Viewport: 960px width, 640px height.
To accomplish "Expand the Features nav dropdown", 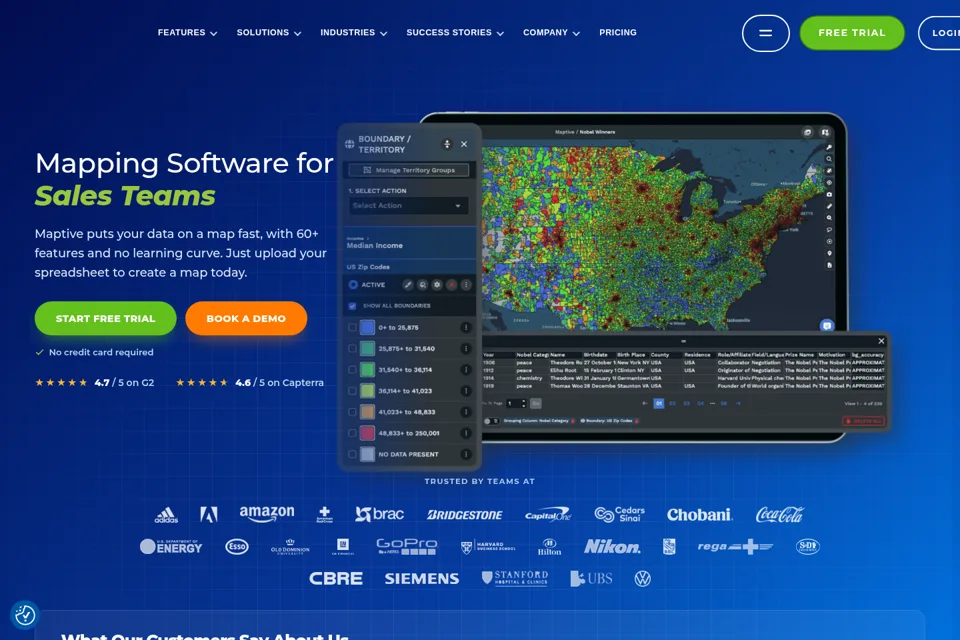I will click(x=187, y=32).
